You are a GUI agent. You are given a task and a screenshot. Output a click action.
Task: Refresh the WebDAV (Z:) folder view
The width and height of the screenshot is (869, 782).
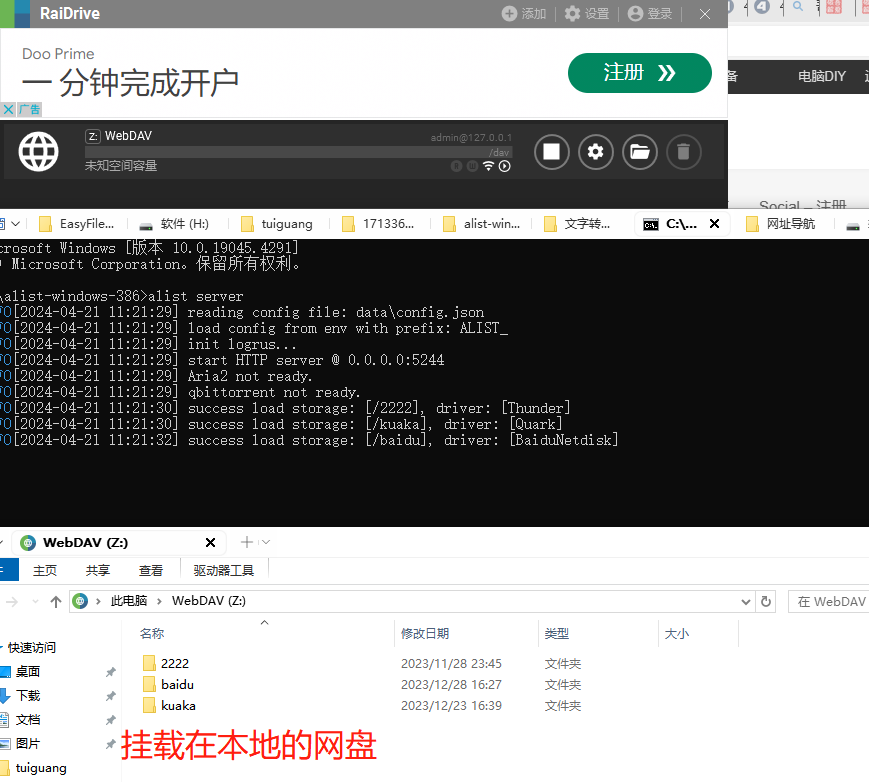click(x=766, y=601)
